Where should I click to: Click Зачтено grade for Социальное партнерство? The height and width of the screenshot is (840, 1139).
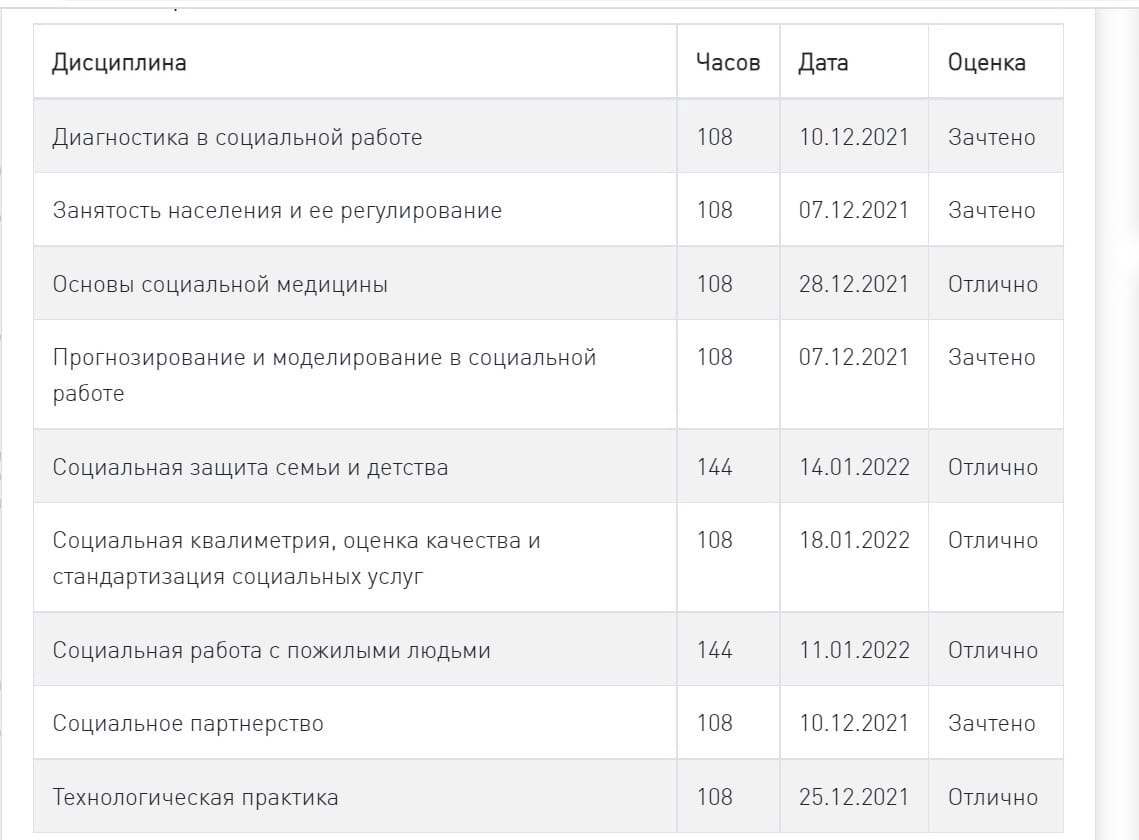click(x=991, y=723)
